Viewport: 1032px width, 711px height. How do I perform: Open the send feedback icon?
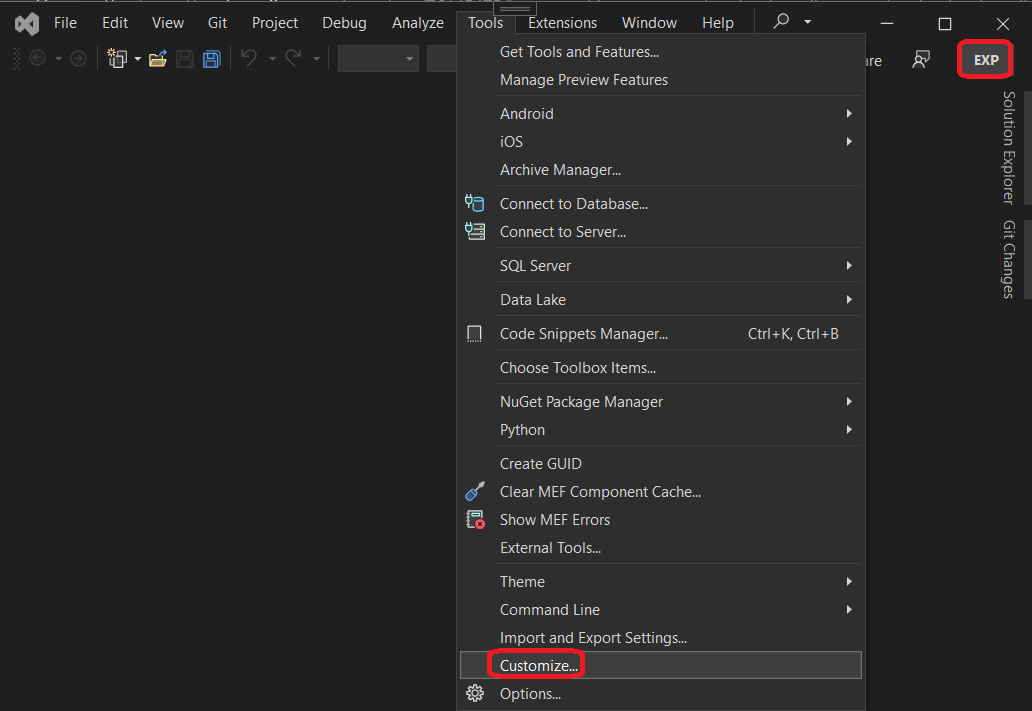920,59
